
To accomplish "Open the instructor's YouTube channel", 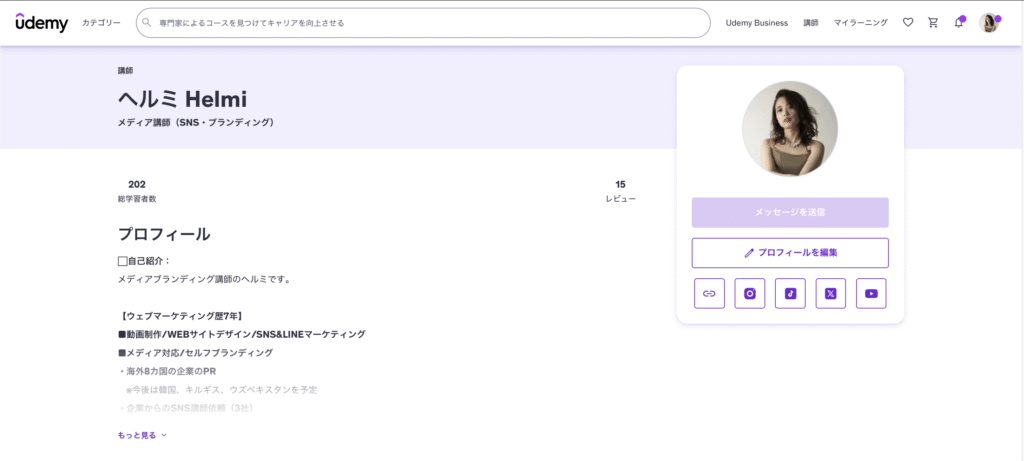I will coord(871,293).
